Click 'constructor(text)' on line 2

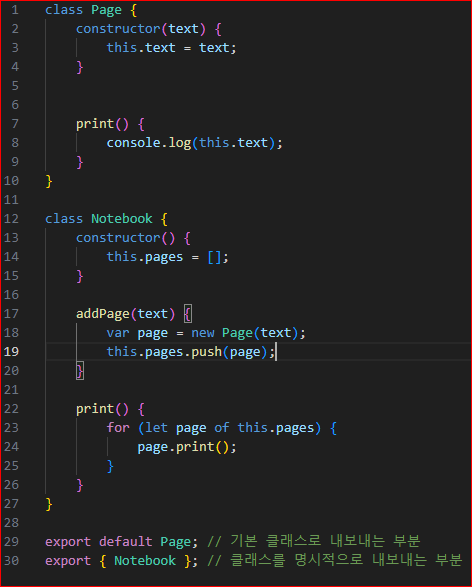141,29
